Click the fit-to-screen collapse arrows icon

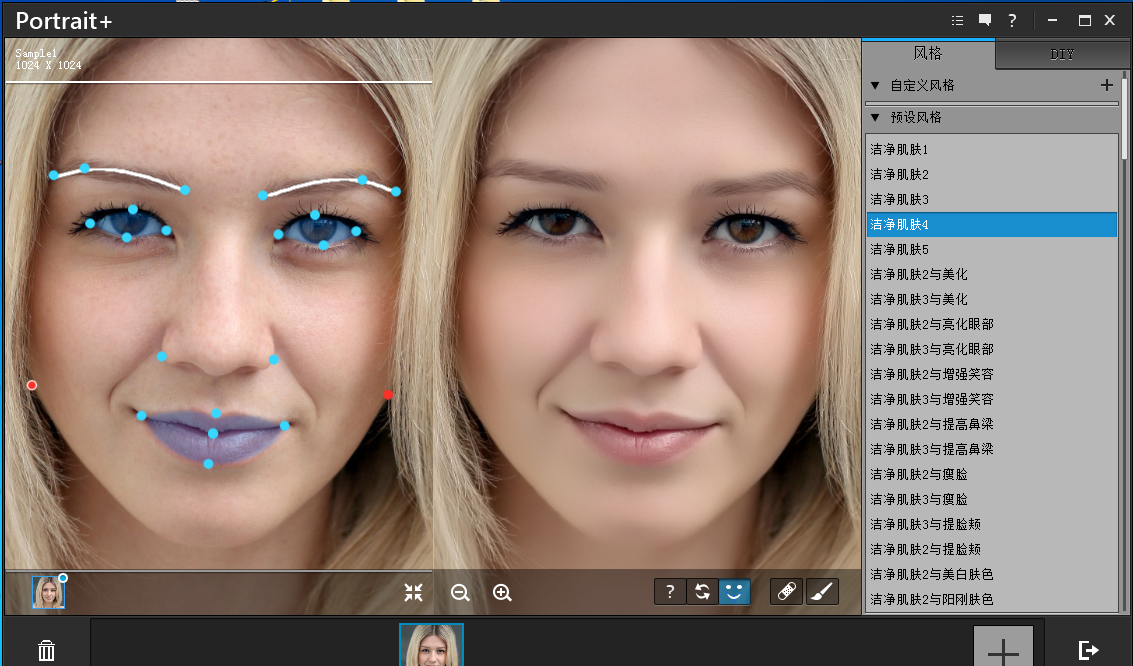[x=413, y=592]
